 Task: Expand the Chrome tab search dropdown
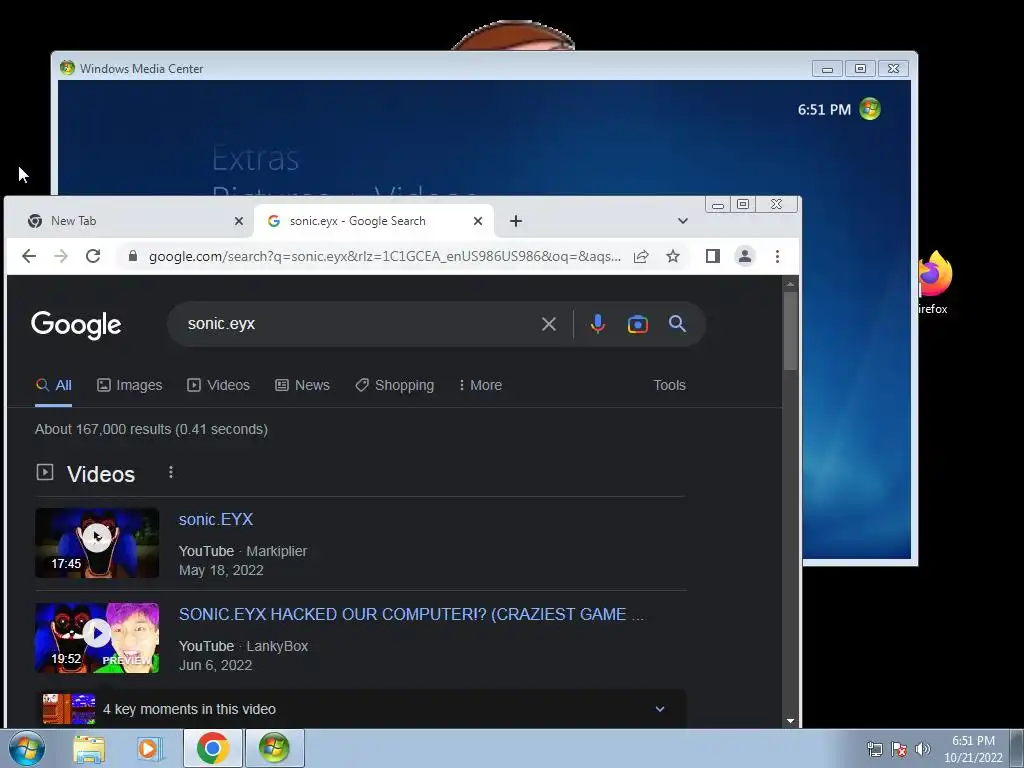click(682, 221)
